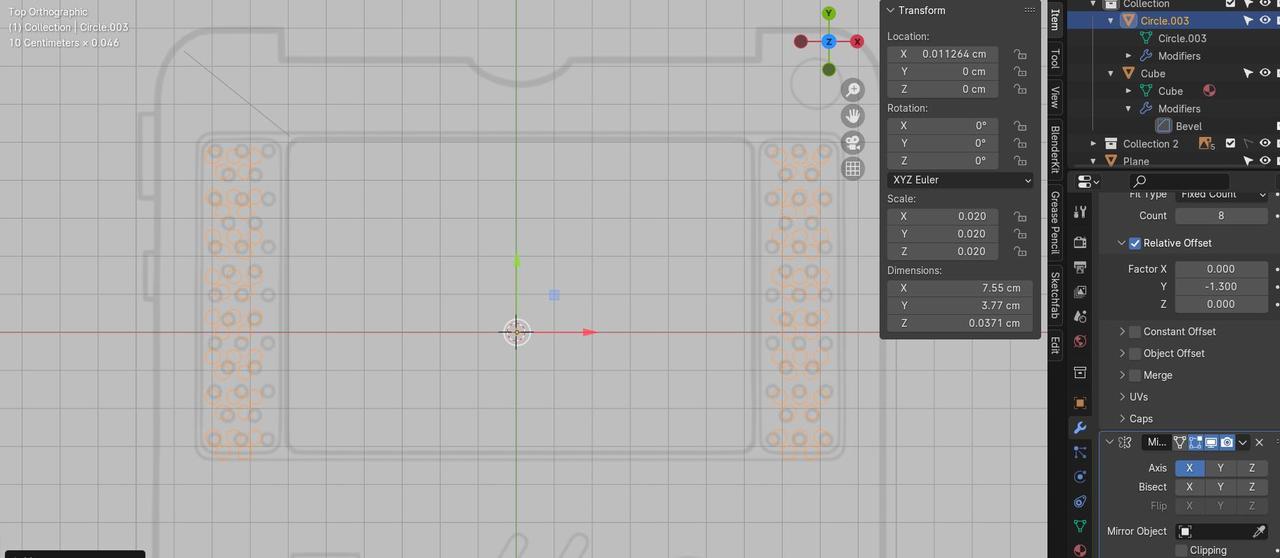This screenshot has height=558, width=1280.
Task: Toggle Mirror Axis X button
Action: [x=1189, y=468]
